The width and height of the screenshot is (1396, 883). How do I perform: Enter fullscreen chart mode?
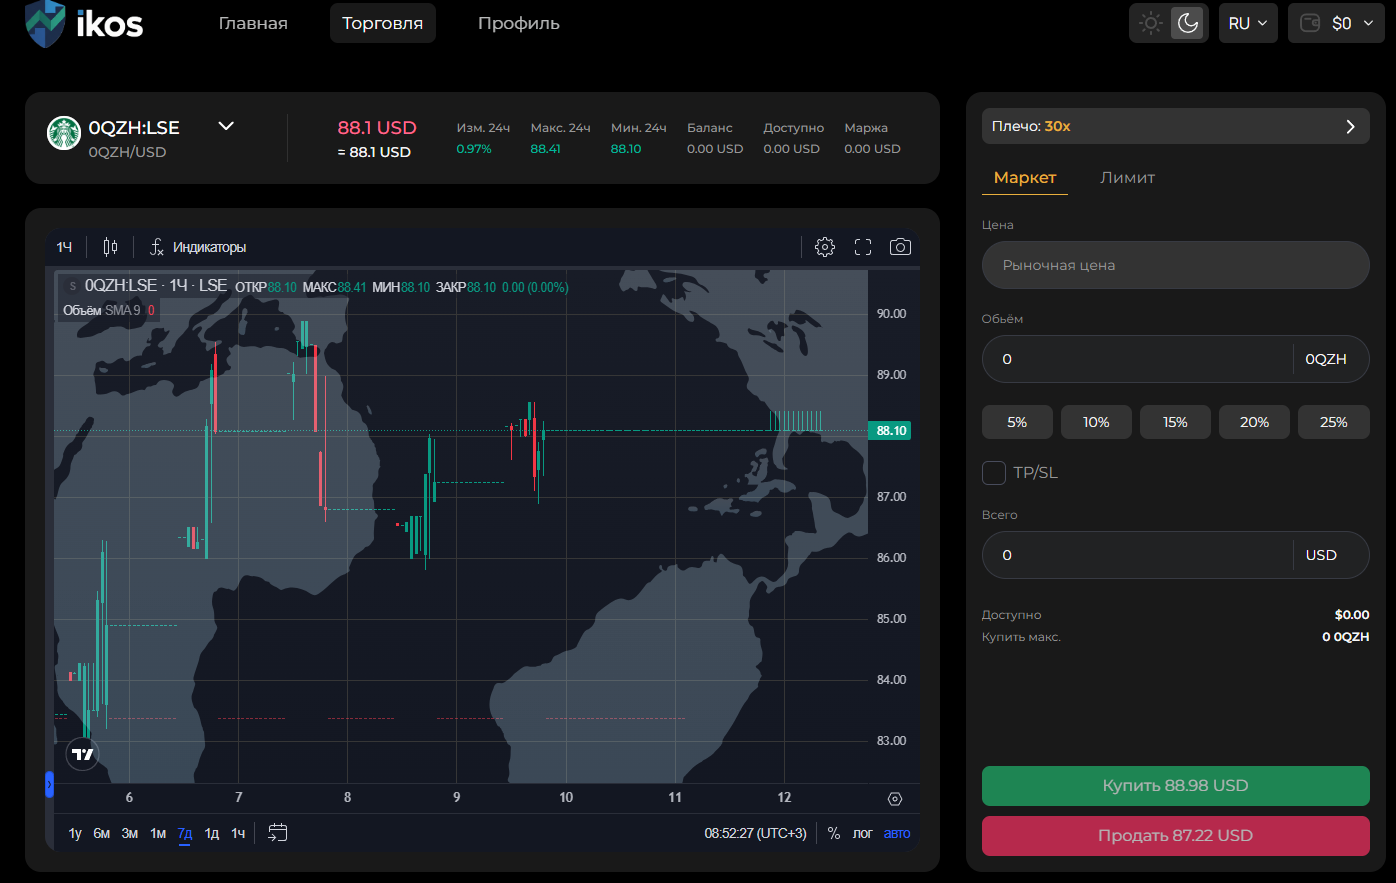point(863,247)
